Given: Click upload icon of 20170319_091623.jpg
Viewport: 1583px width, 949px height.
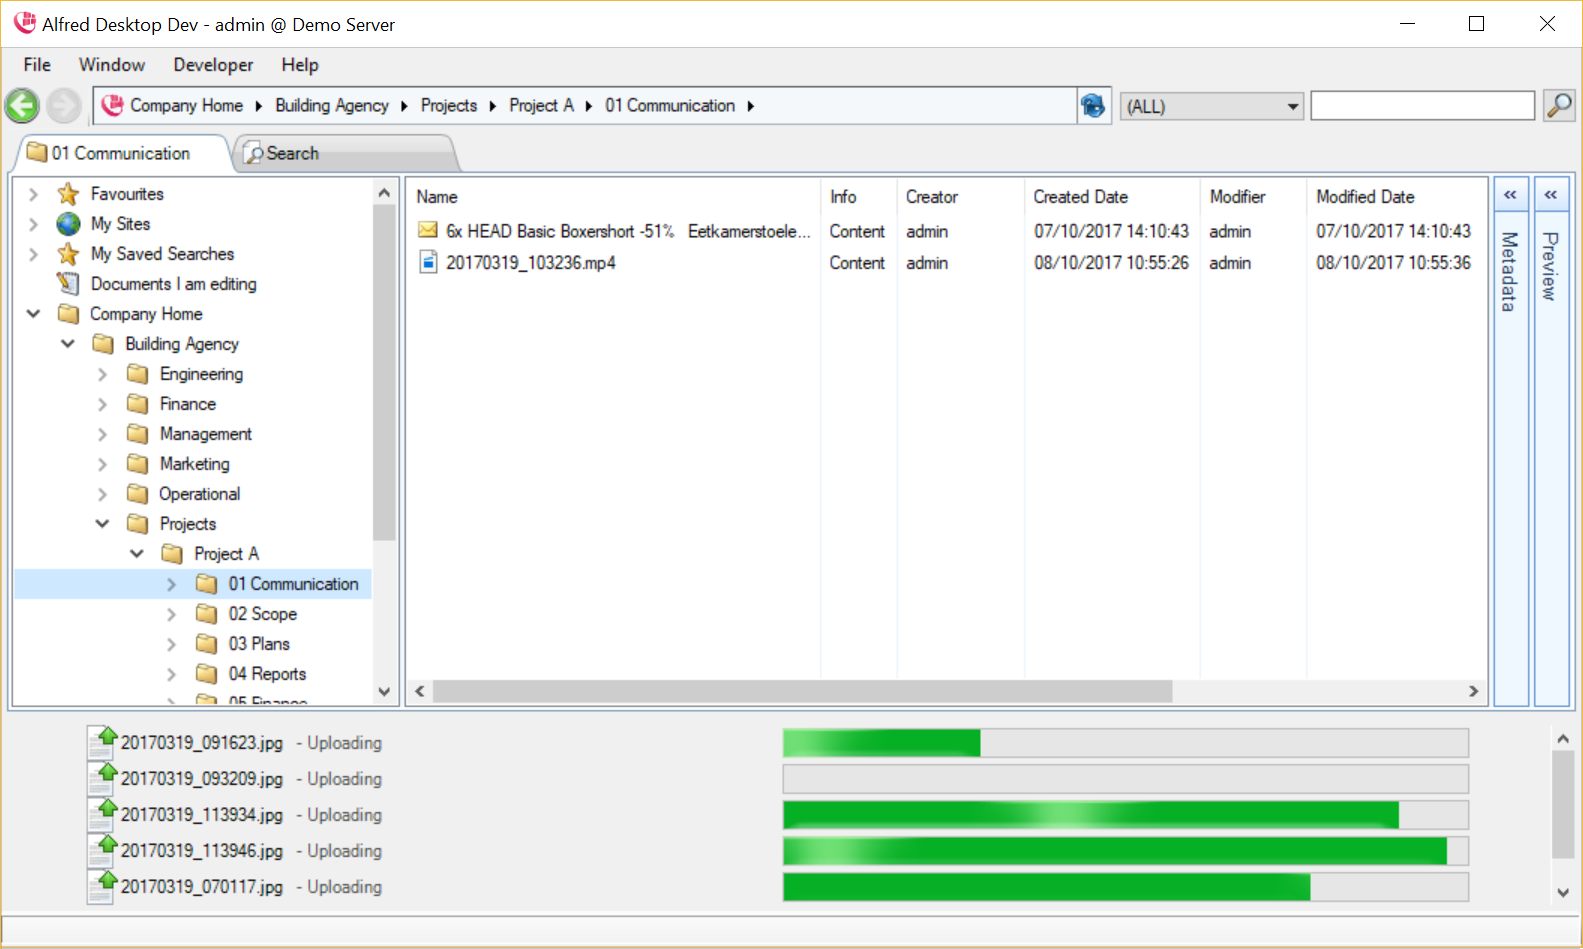Looking at the screenshot, I should coord(102,742).
